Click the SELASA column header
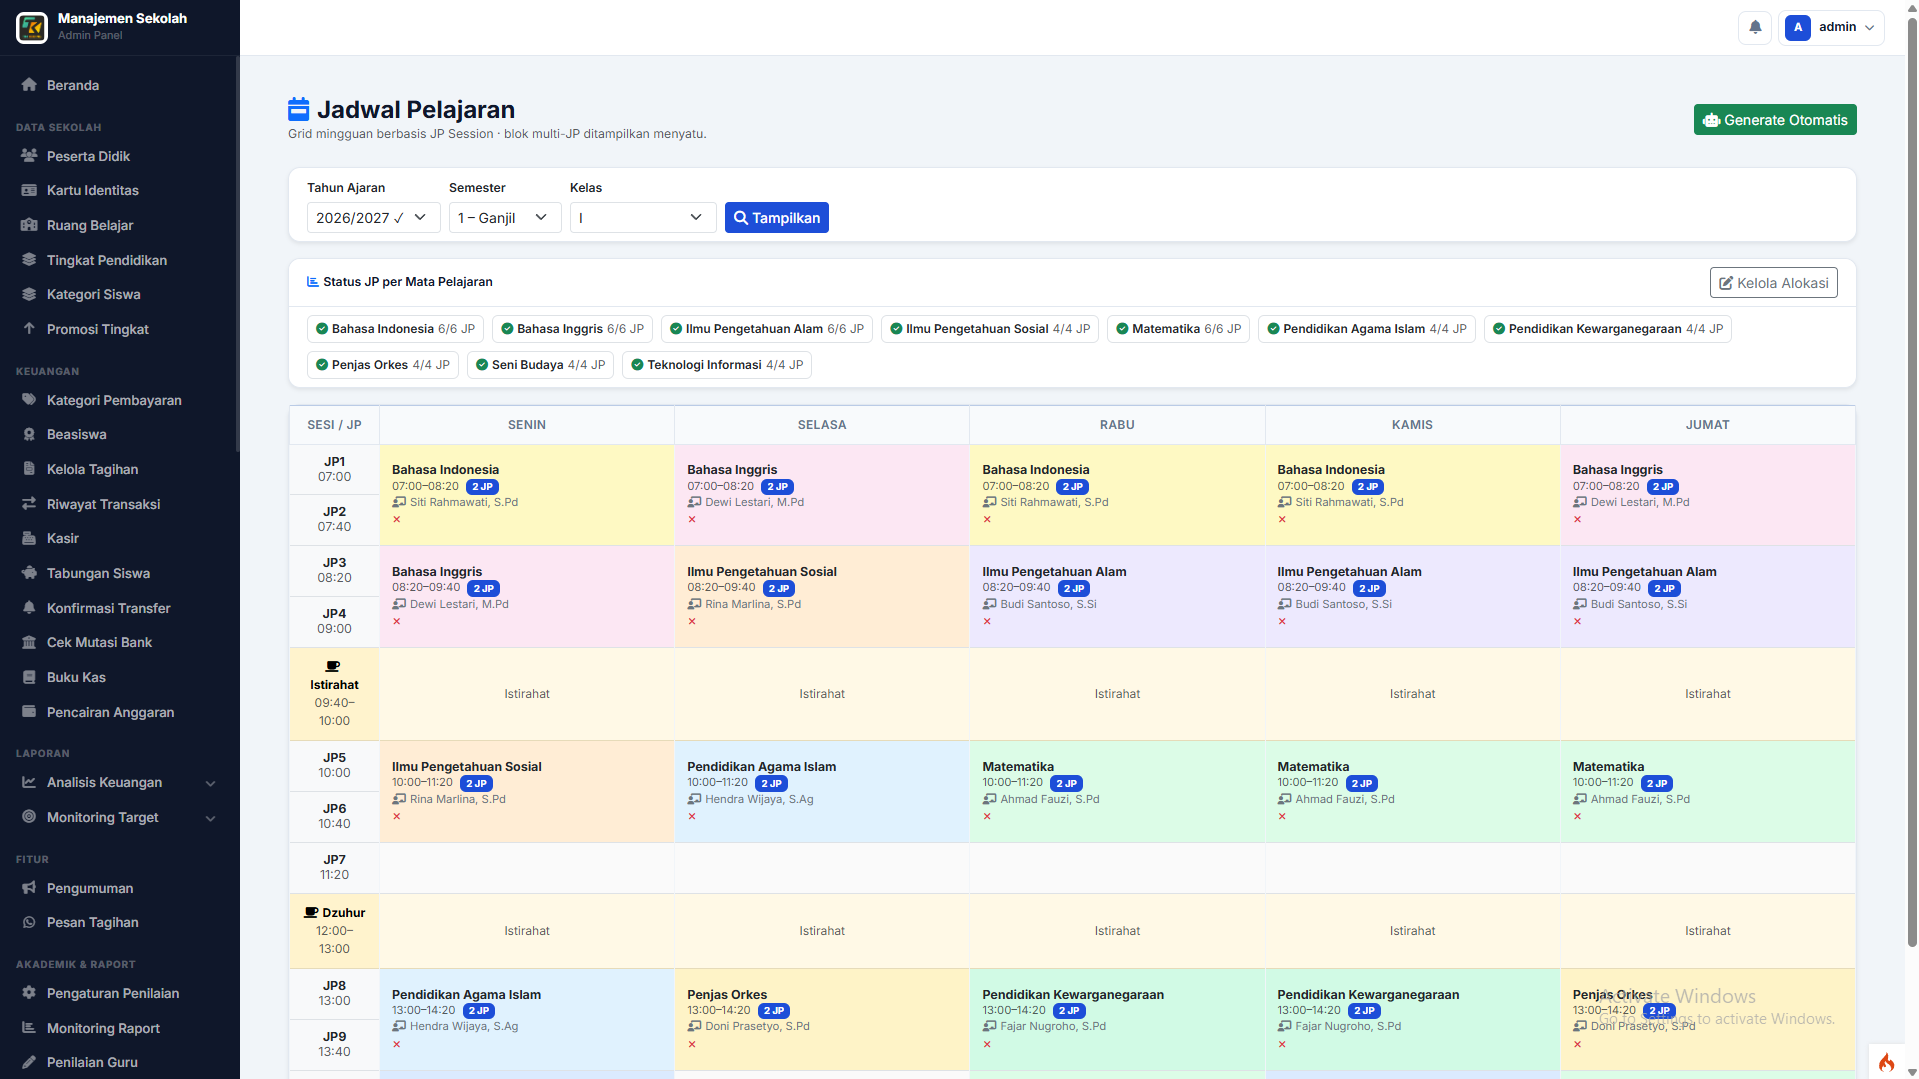Screen dimensions: 1919x1079 point(822,425)
